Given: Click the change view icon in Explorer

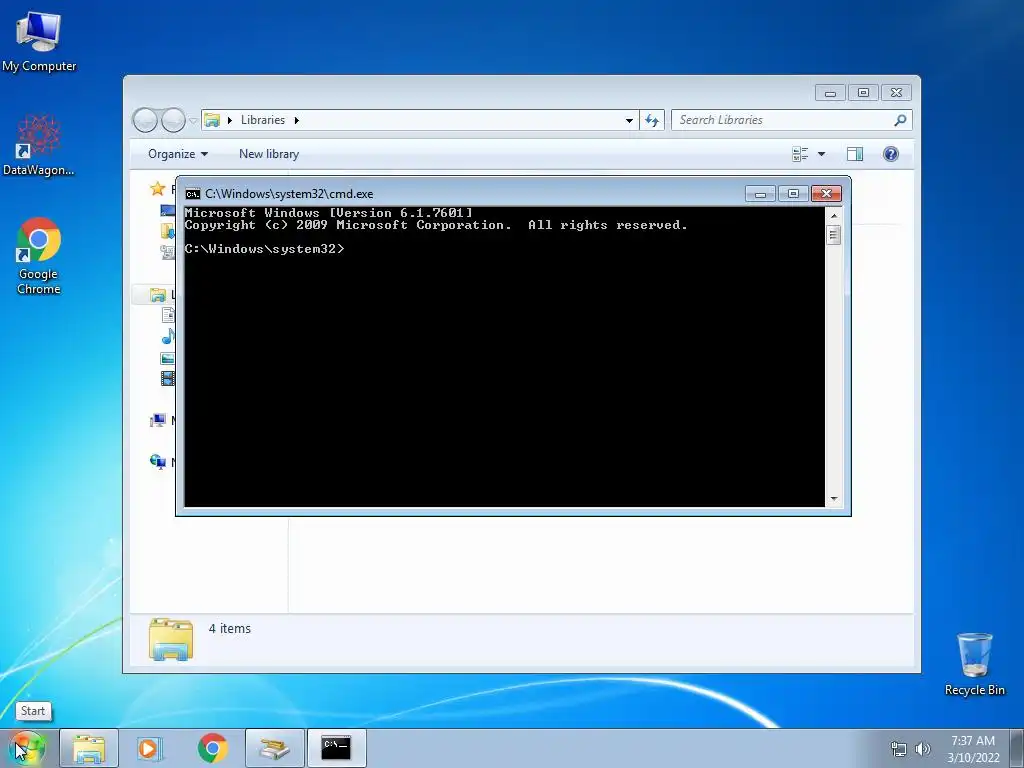Looking at the screenshot, I should point(800,154).
